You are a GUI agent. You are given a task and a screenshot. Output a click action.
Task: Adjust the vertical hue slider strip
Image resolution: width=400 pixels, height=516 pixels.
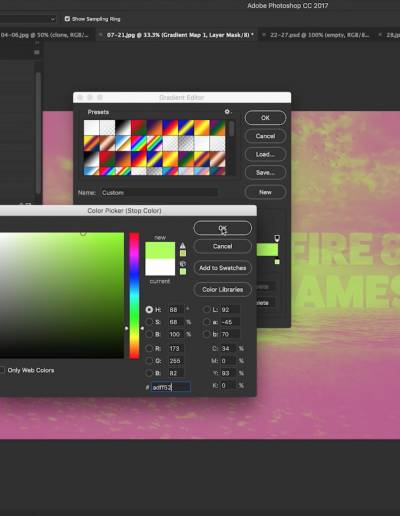pyautogui.click(x=134, y=295)
